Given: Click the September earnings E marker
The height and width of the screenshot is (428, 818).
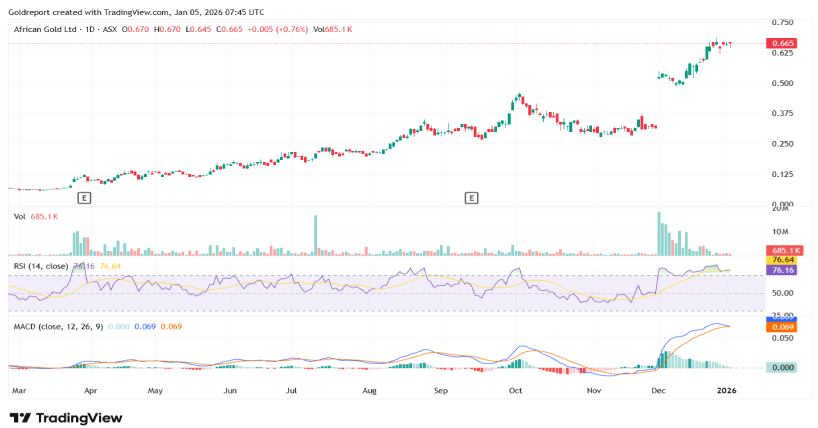Looking at the screenshot, I should point(471,198).
